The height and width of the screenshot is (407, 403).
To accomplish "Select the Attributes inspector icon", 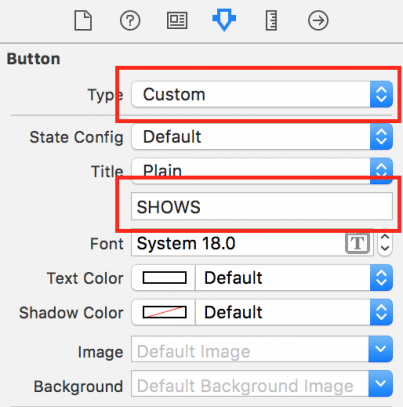I will [x=224, y=20].
